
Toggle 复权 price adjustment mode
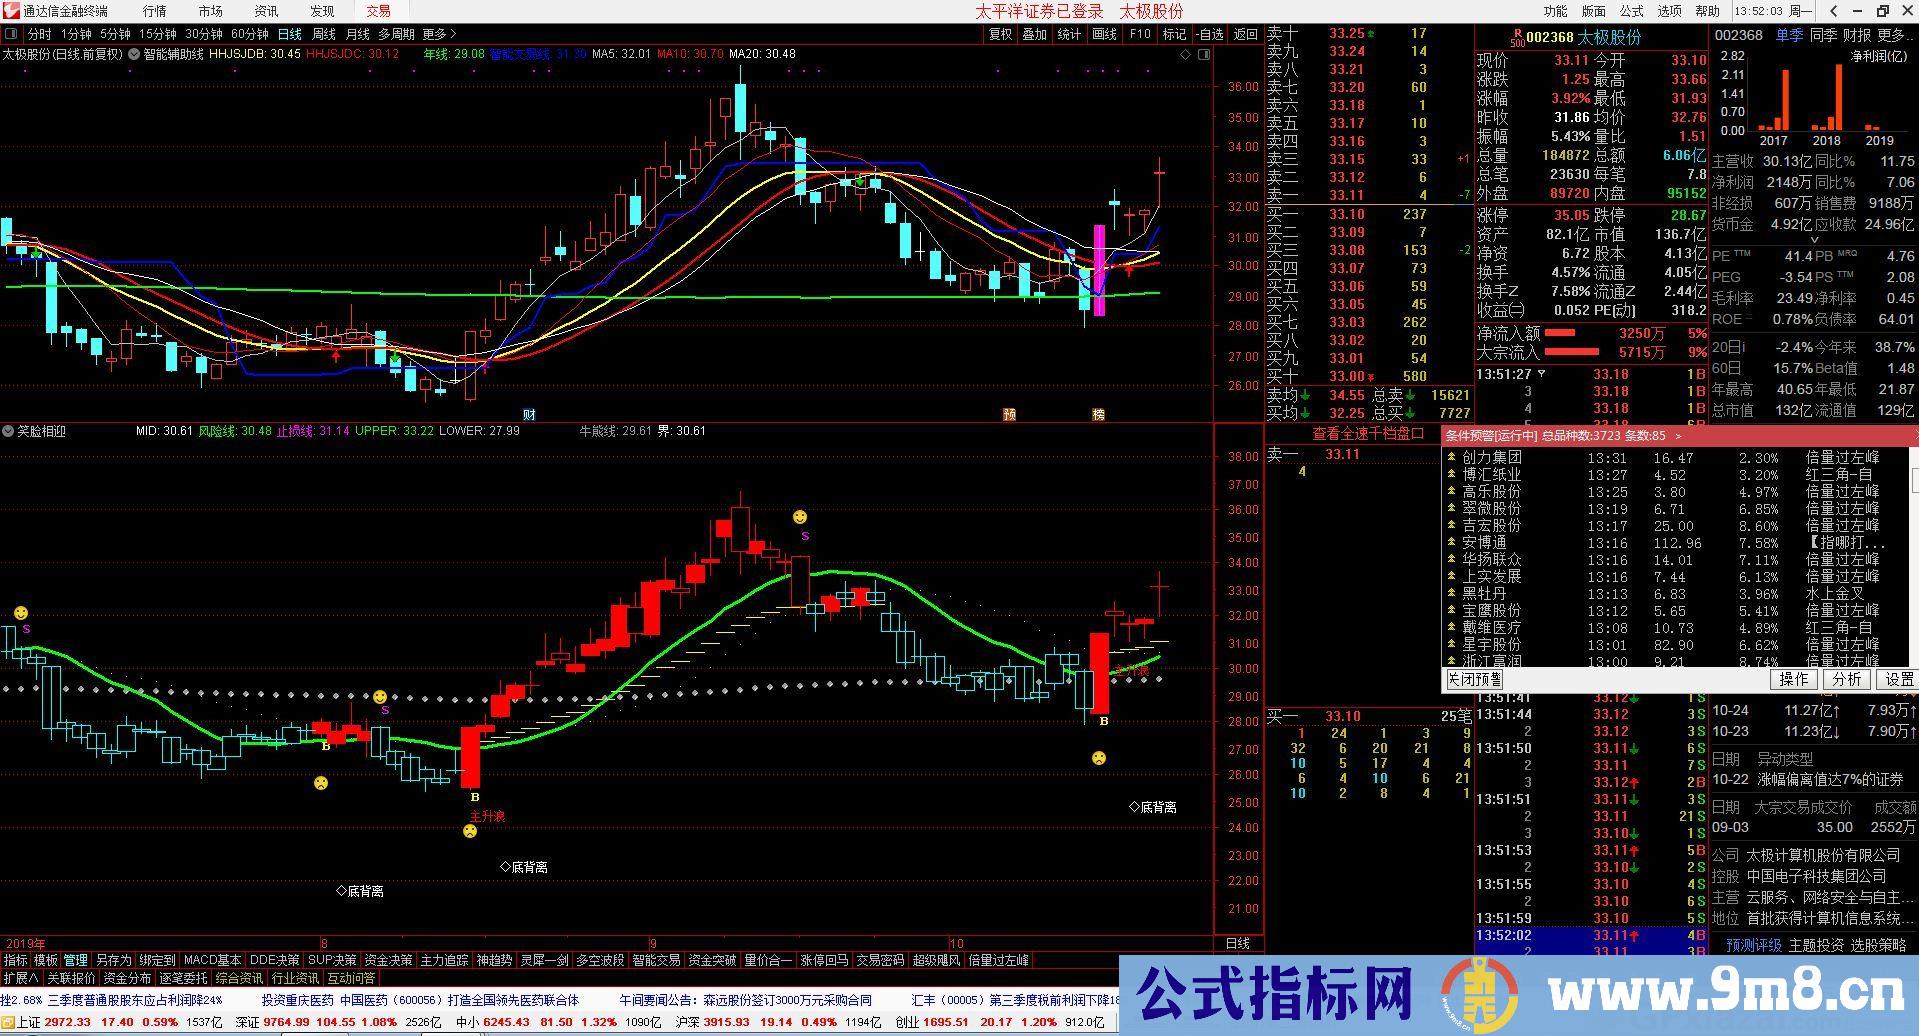point(1000,34)
